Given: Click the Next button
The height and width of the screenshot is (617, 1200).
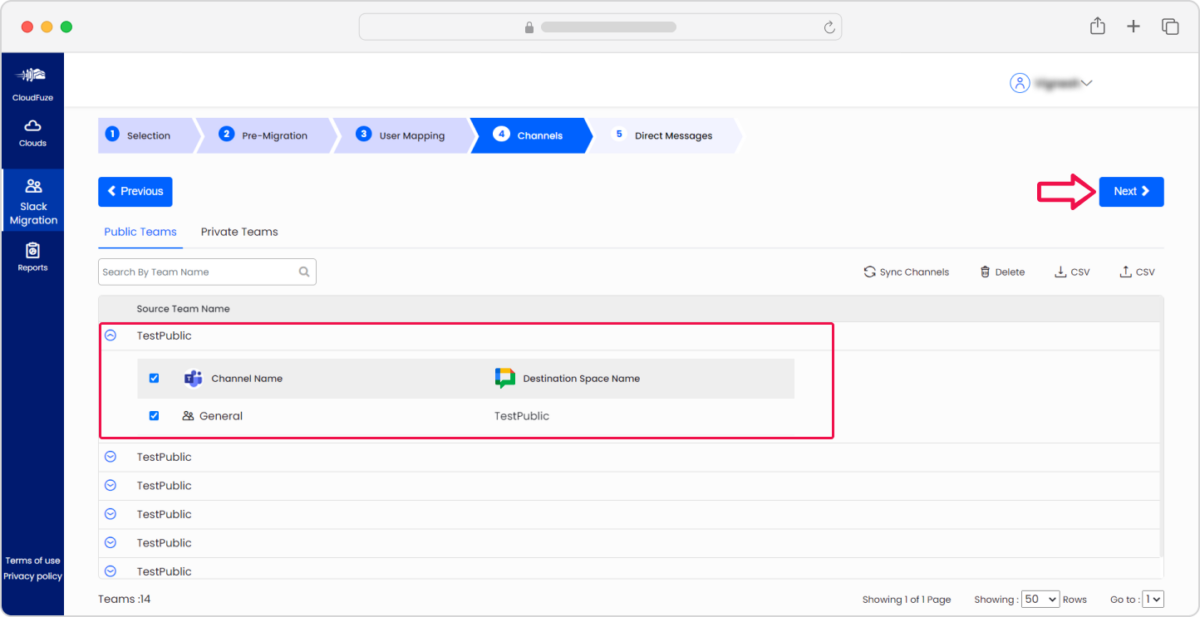Looking at the screenshot, I should (x=1131, y=191).
